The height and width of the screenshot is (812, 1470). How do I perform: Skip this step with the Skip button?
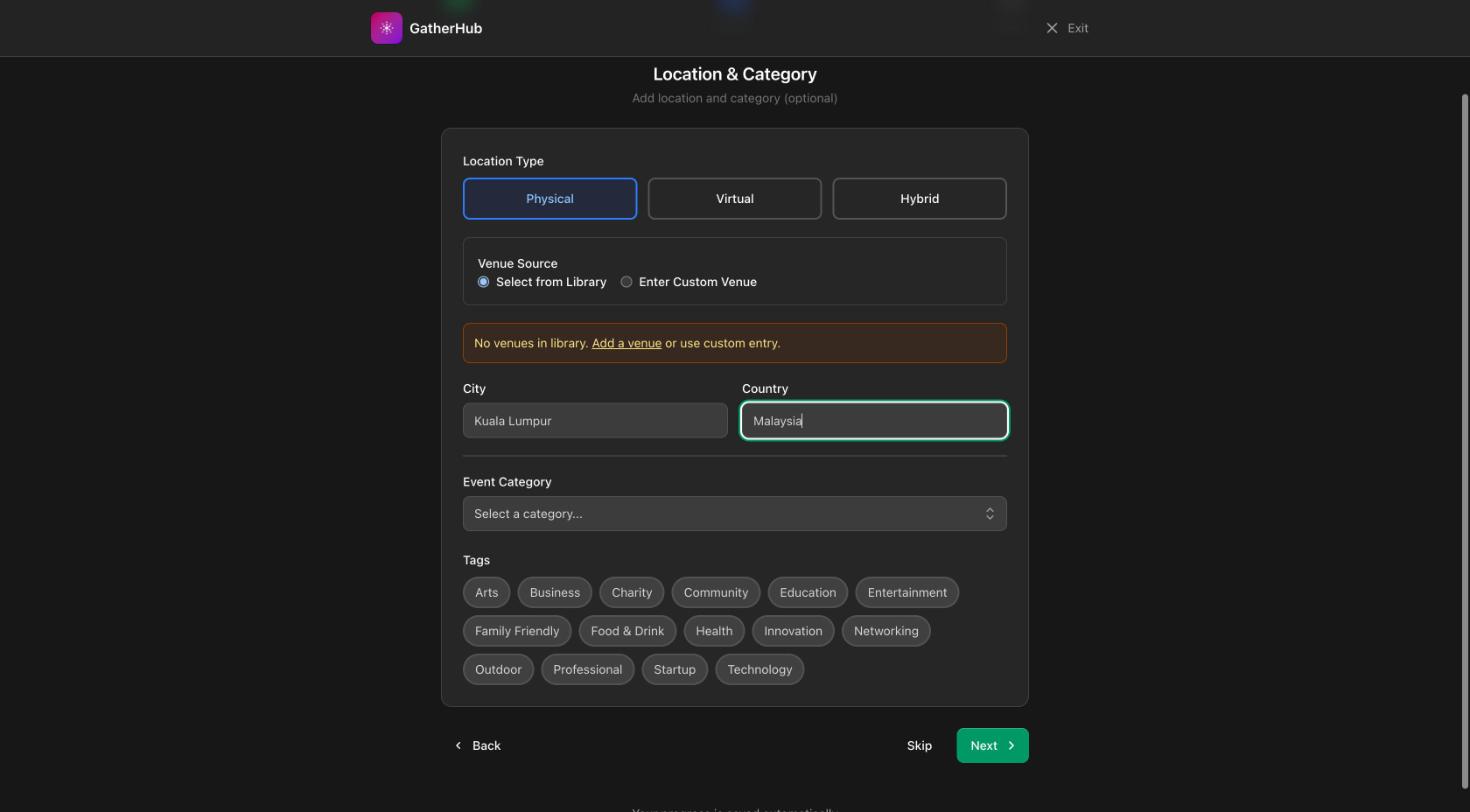919,746
